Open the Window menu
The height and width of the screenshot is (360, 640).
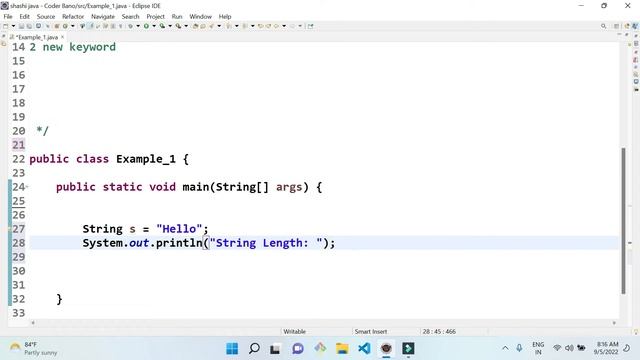(x=200, y=17)
